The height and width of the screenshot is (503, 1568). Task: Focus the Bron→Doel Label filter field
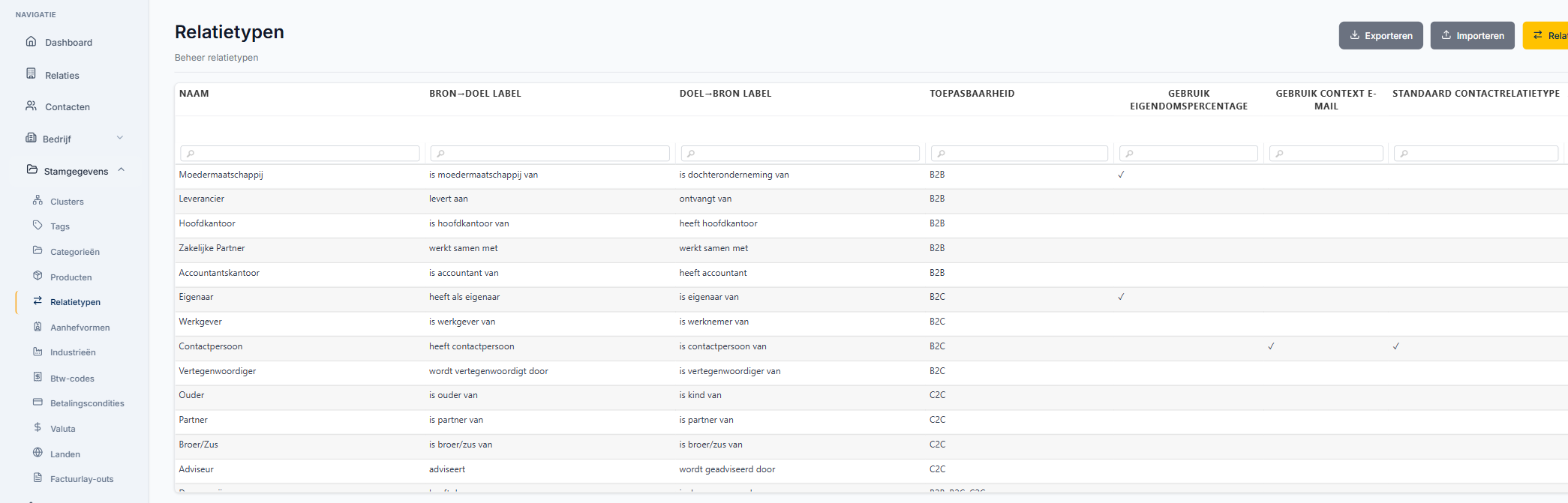(550, 154)
